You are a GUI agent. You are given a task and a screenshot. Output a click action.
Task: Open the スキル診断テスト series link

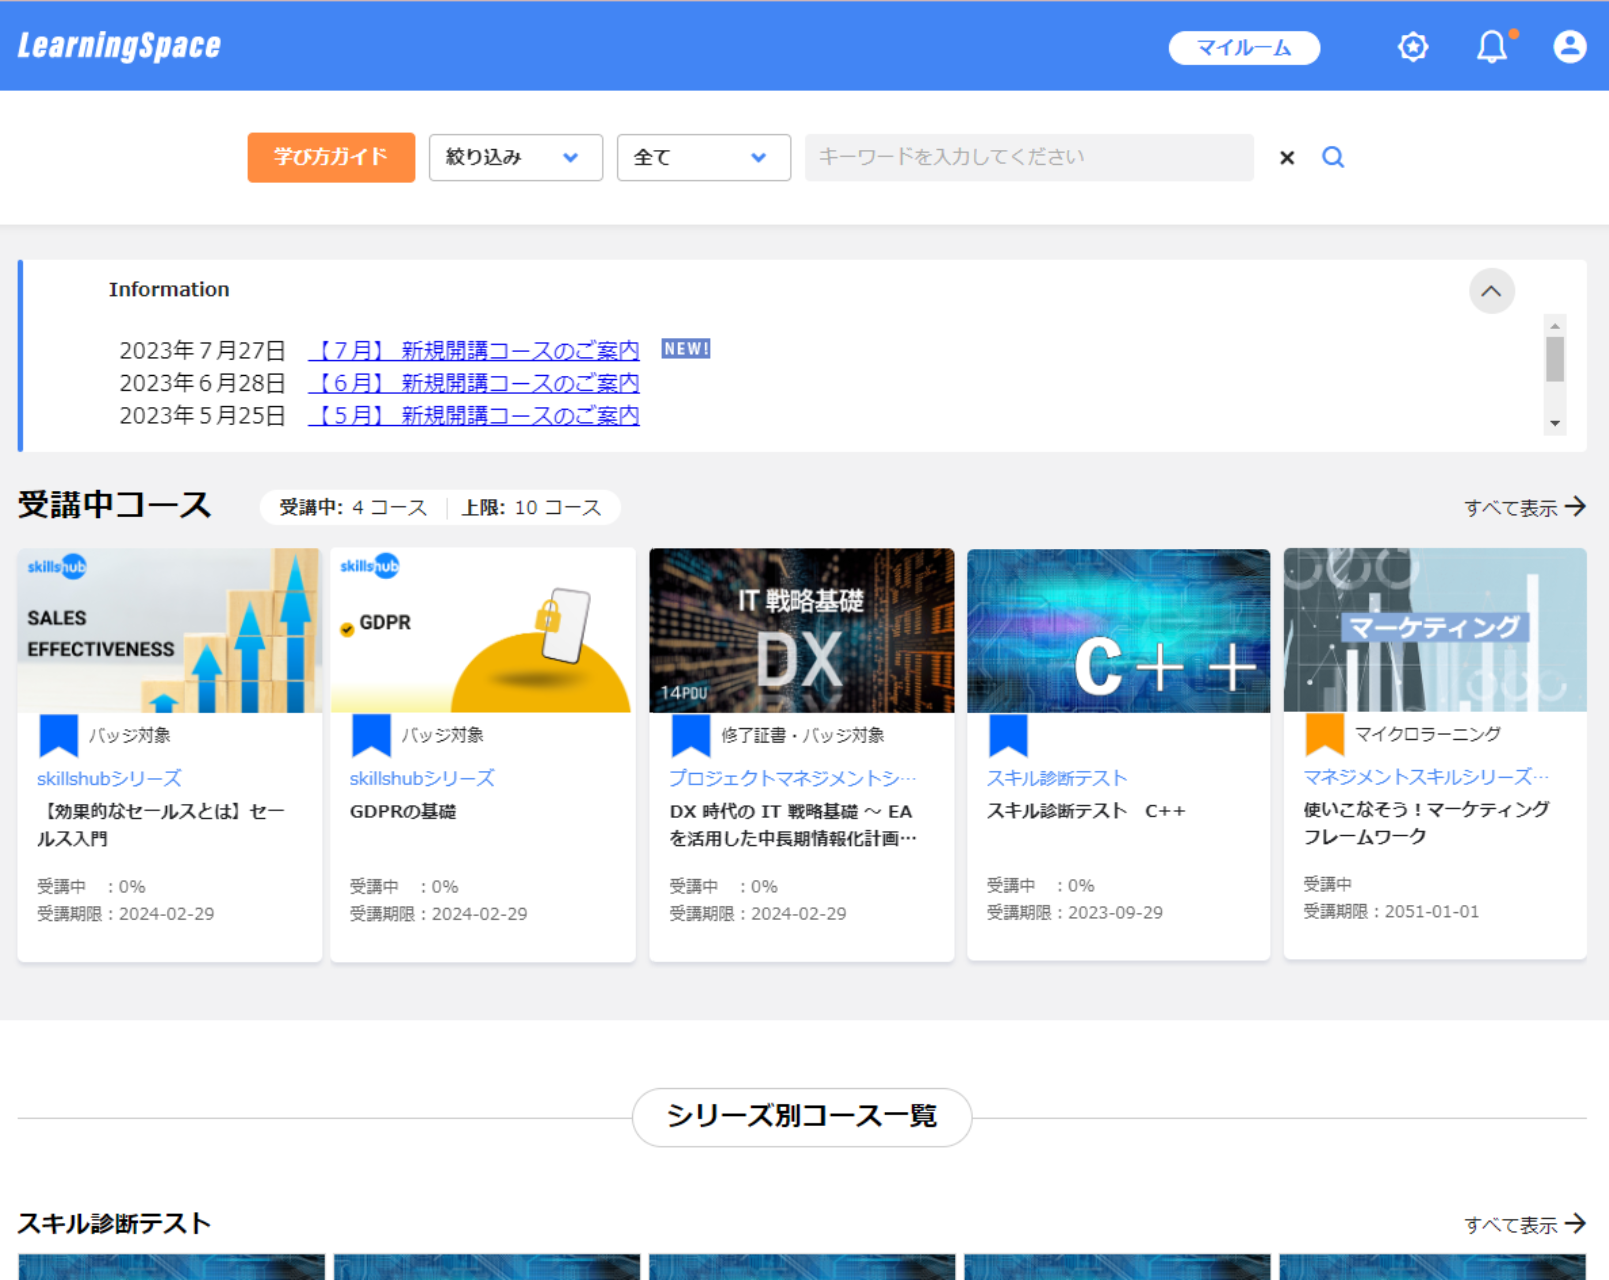coord(1056,778)
